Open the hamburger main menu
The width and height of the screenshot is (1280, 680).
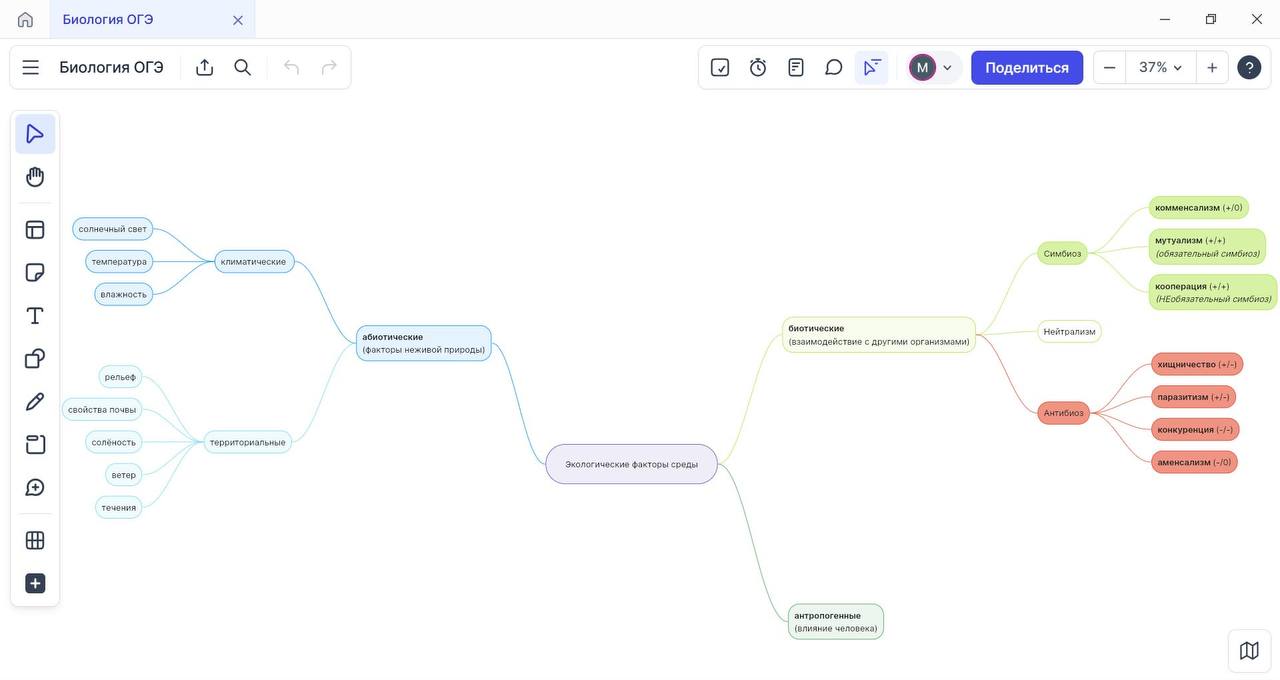(31, 67)
